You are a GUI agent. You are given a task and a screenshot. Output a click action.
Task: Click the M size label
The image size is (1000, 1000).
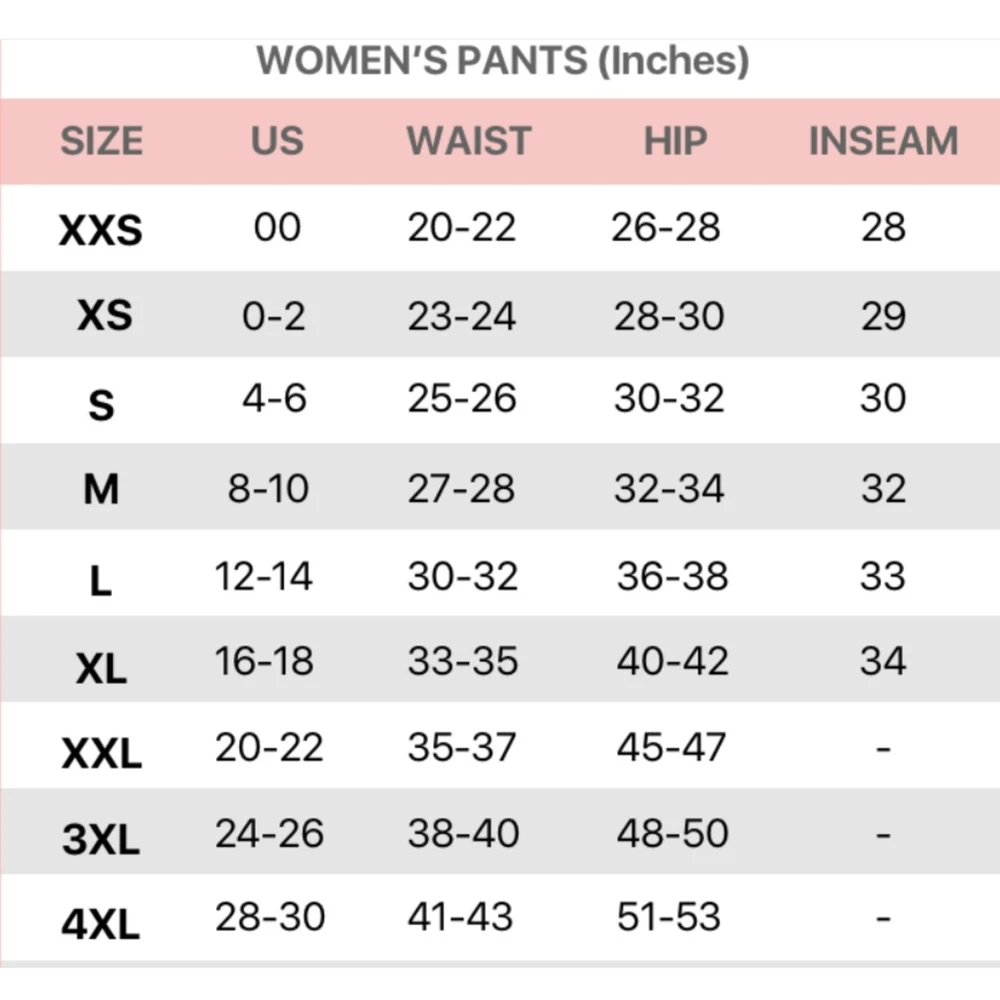[101, 490]
